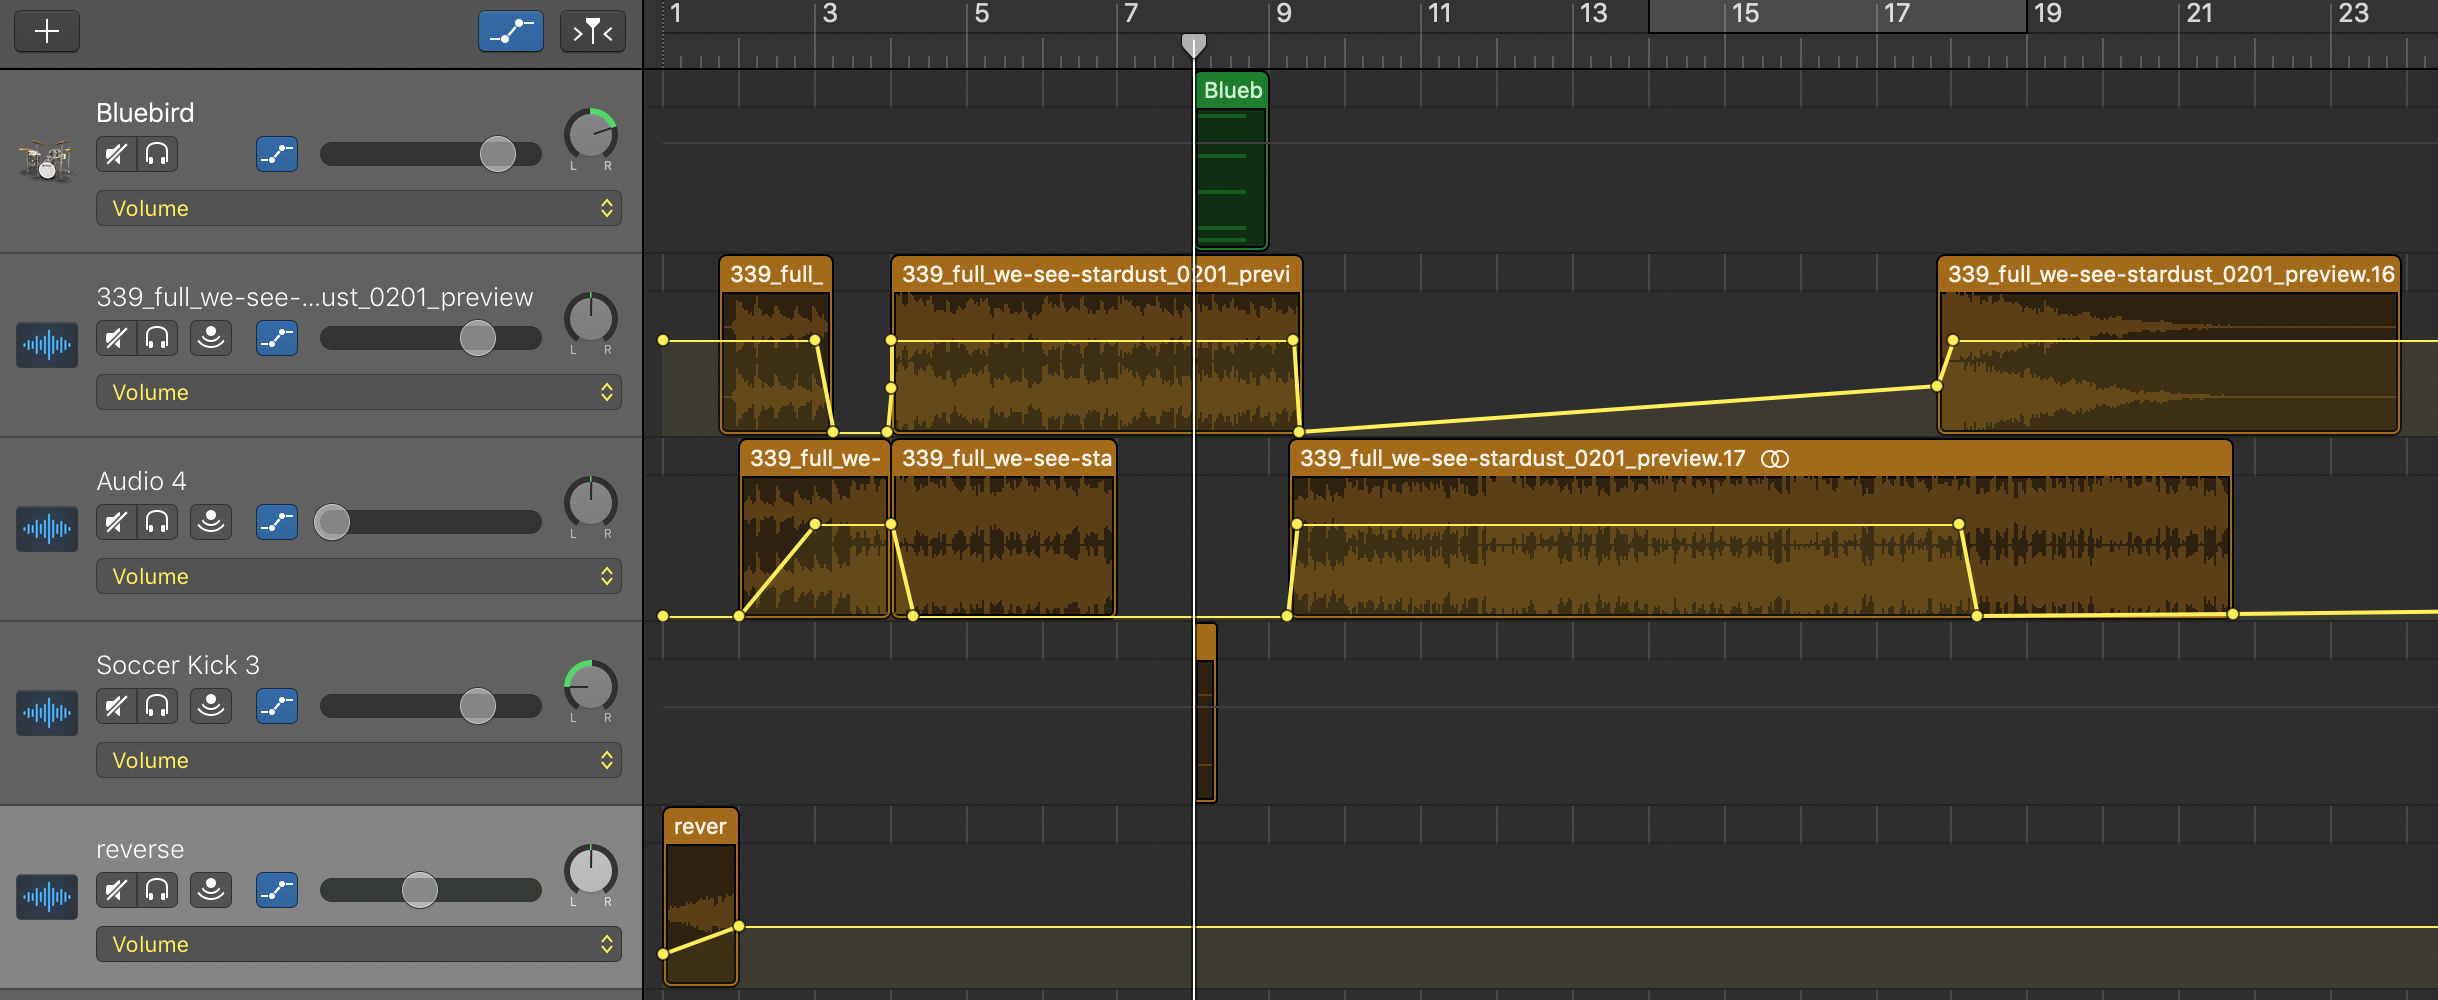Select the reverse track name
2438x1000 pixels.
coord(140,849)
